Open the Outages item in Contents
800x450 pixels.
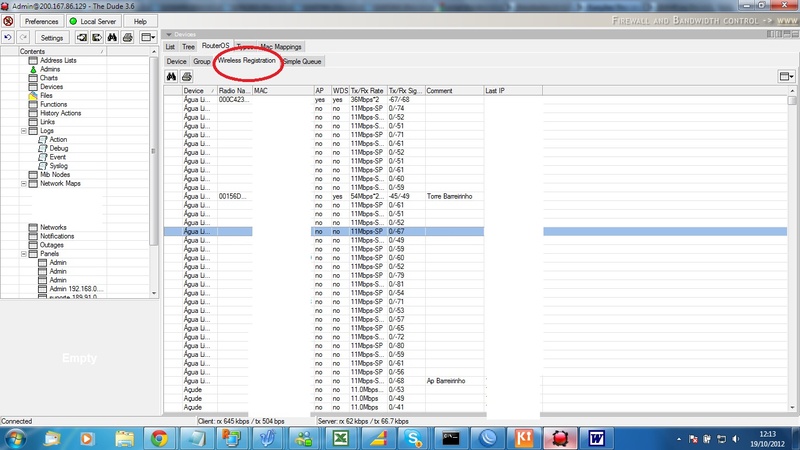click(52, 245)
